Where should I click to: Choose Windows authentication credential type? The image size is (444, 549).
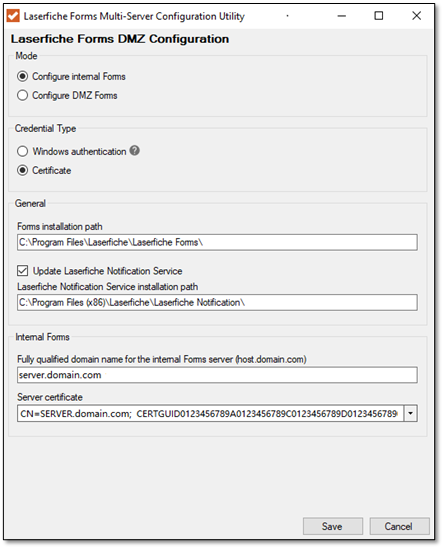tap(22, 151)
